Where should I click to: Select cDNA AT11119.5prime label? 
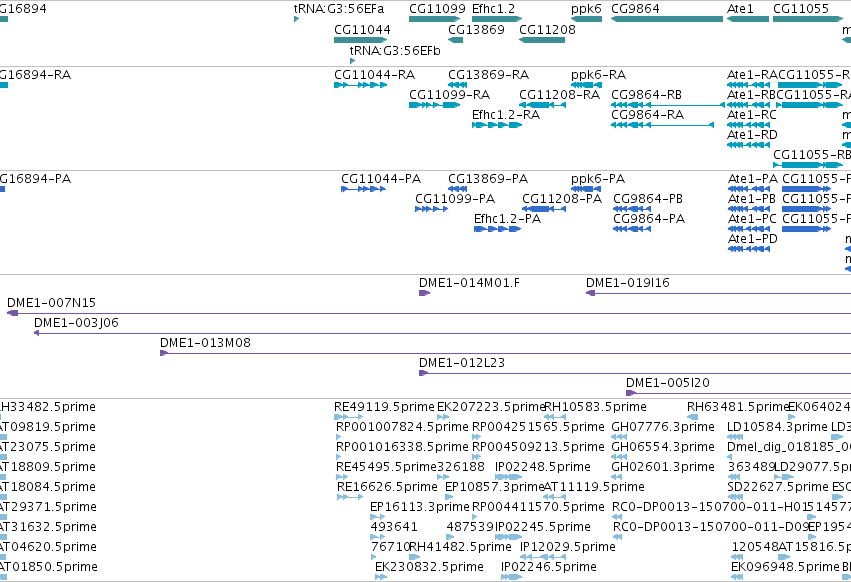coord(594,487)
